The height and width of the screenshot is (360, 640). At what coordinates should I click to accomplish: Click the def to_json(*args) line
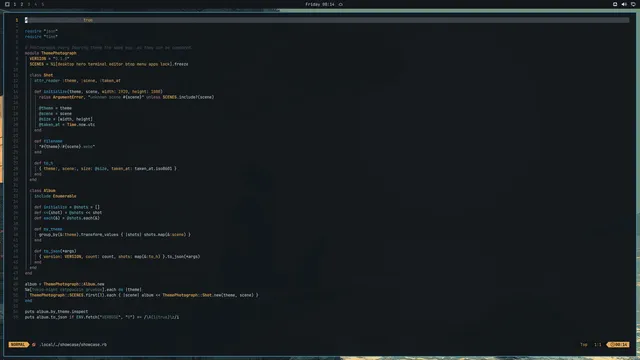coord(55,251)
